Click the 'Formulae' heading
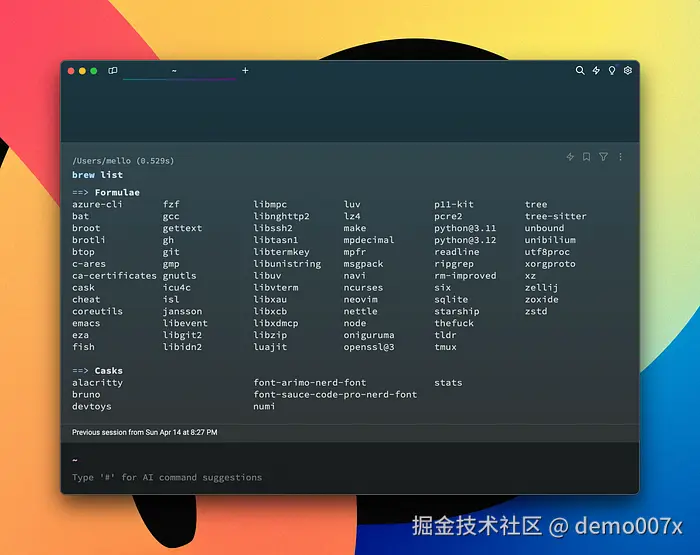This screenshot has height=555, width=700. point(117,192)
